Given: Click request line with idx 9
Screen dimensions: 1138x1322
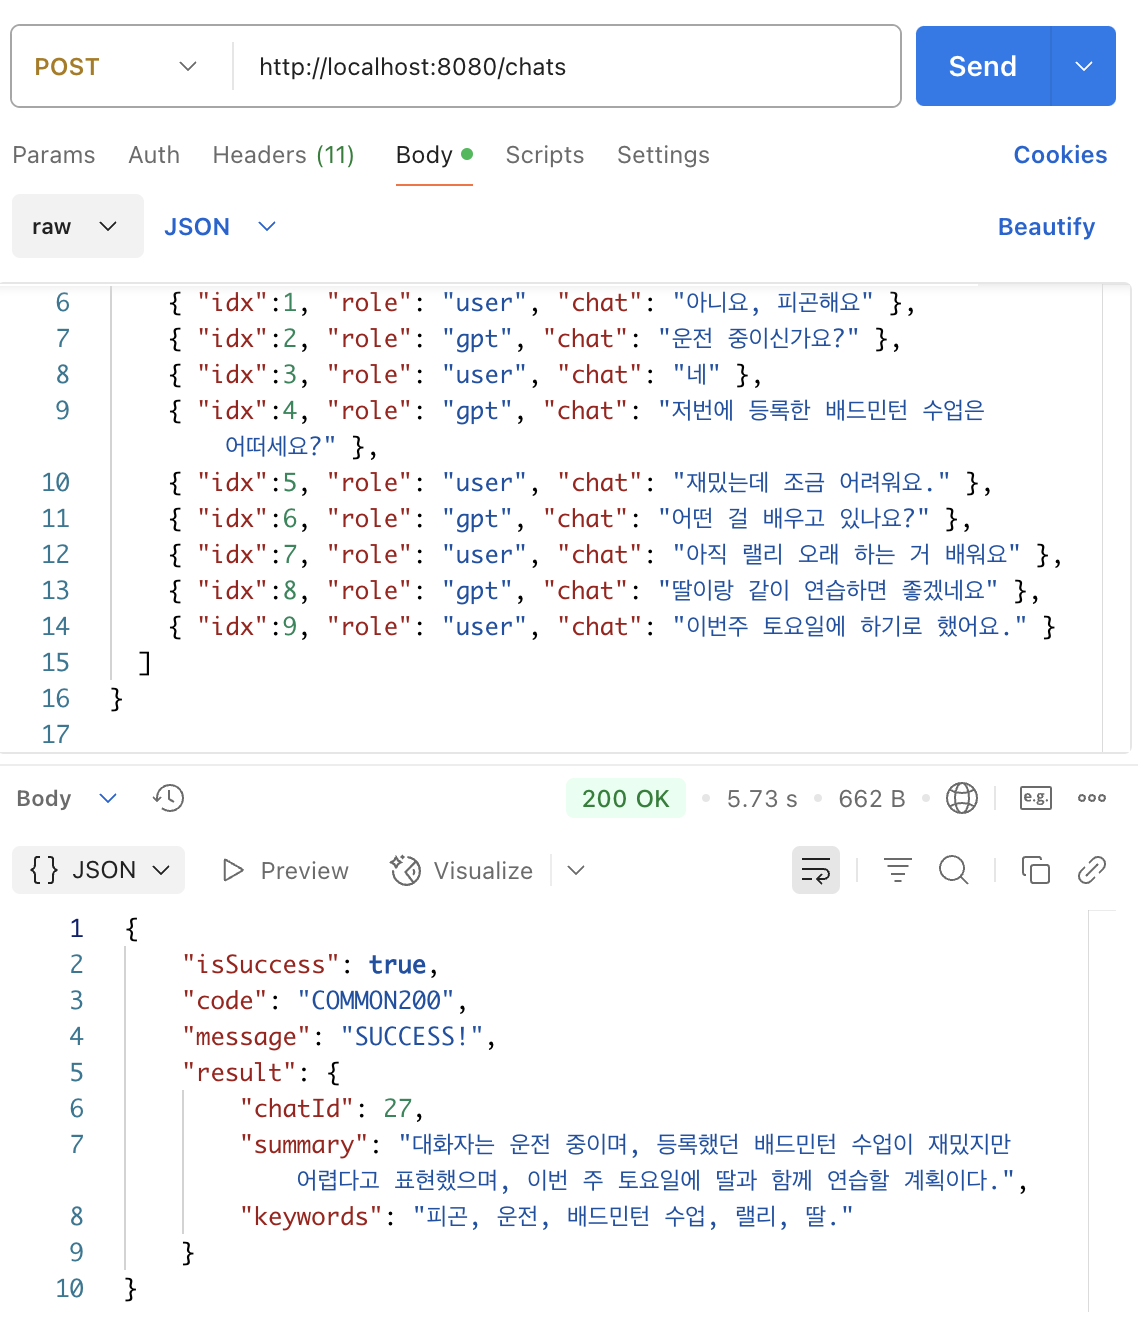Looking at the screenshot, I should 612,627.
